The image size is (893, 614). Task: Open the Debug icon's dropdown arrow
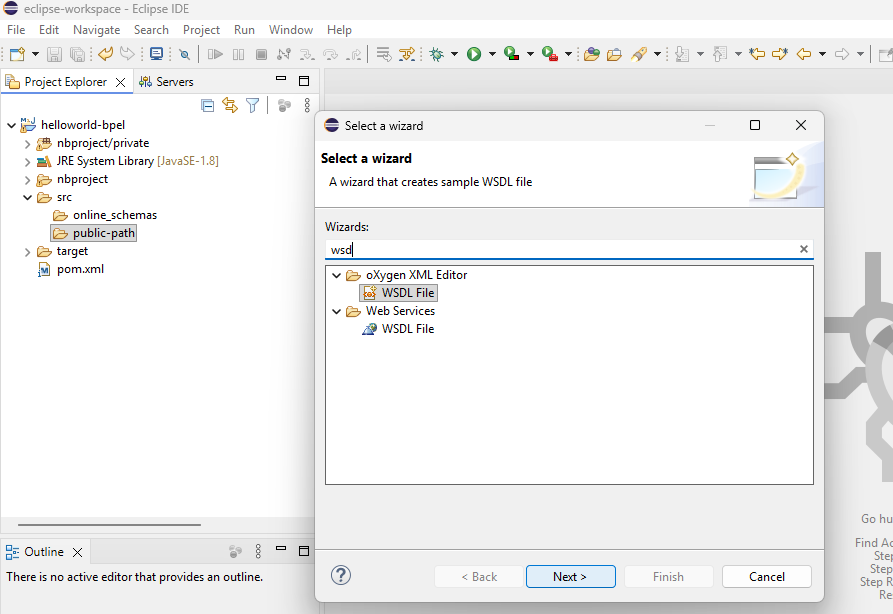pos(454,54)
